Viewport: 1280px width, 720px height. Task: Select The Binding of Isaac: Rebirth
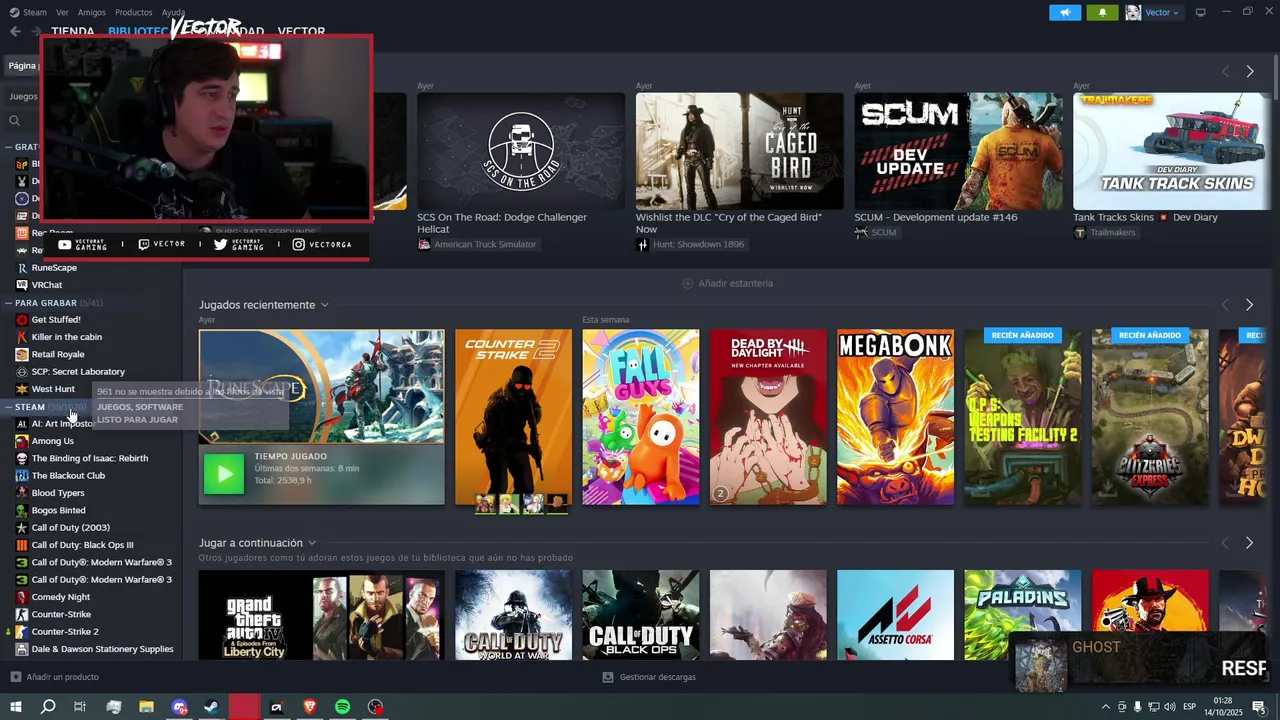[x=90, y=458]
